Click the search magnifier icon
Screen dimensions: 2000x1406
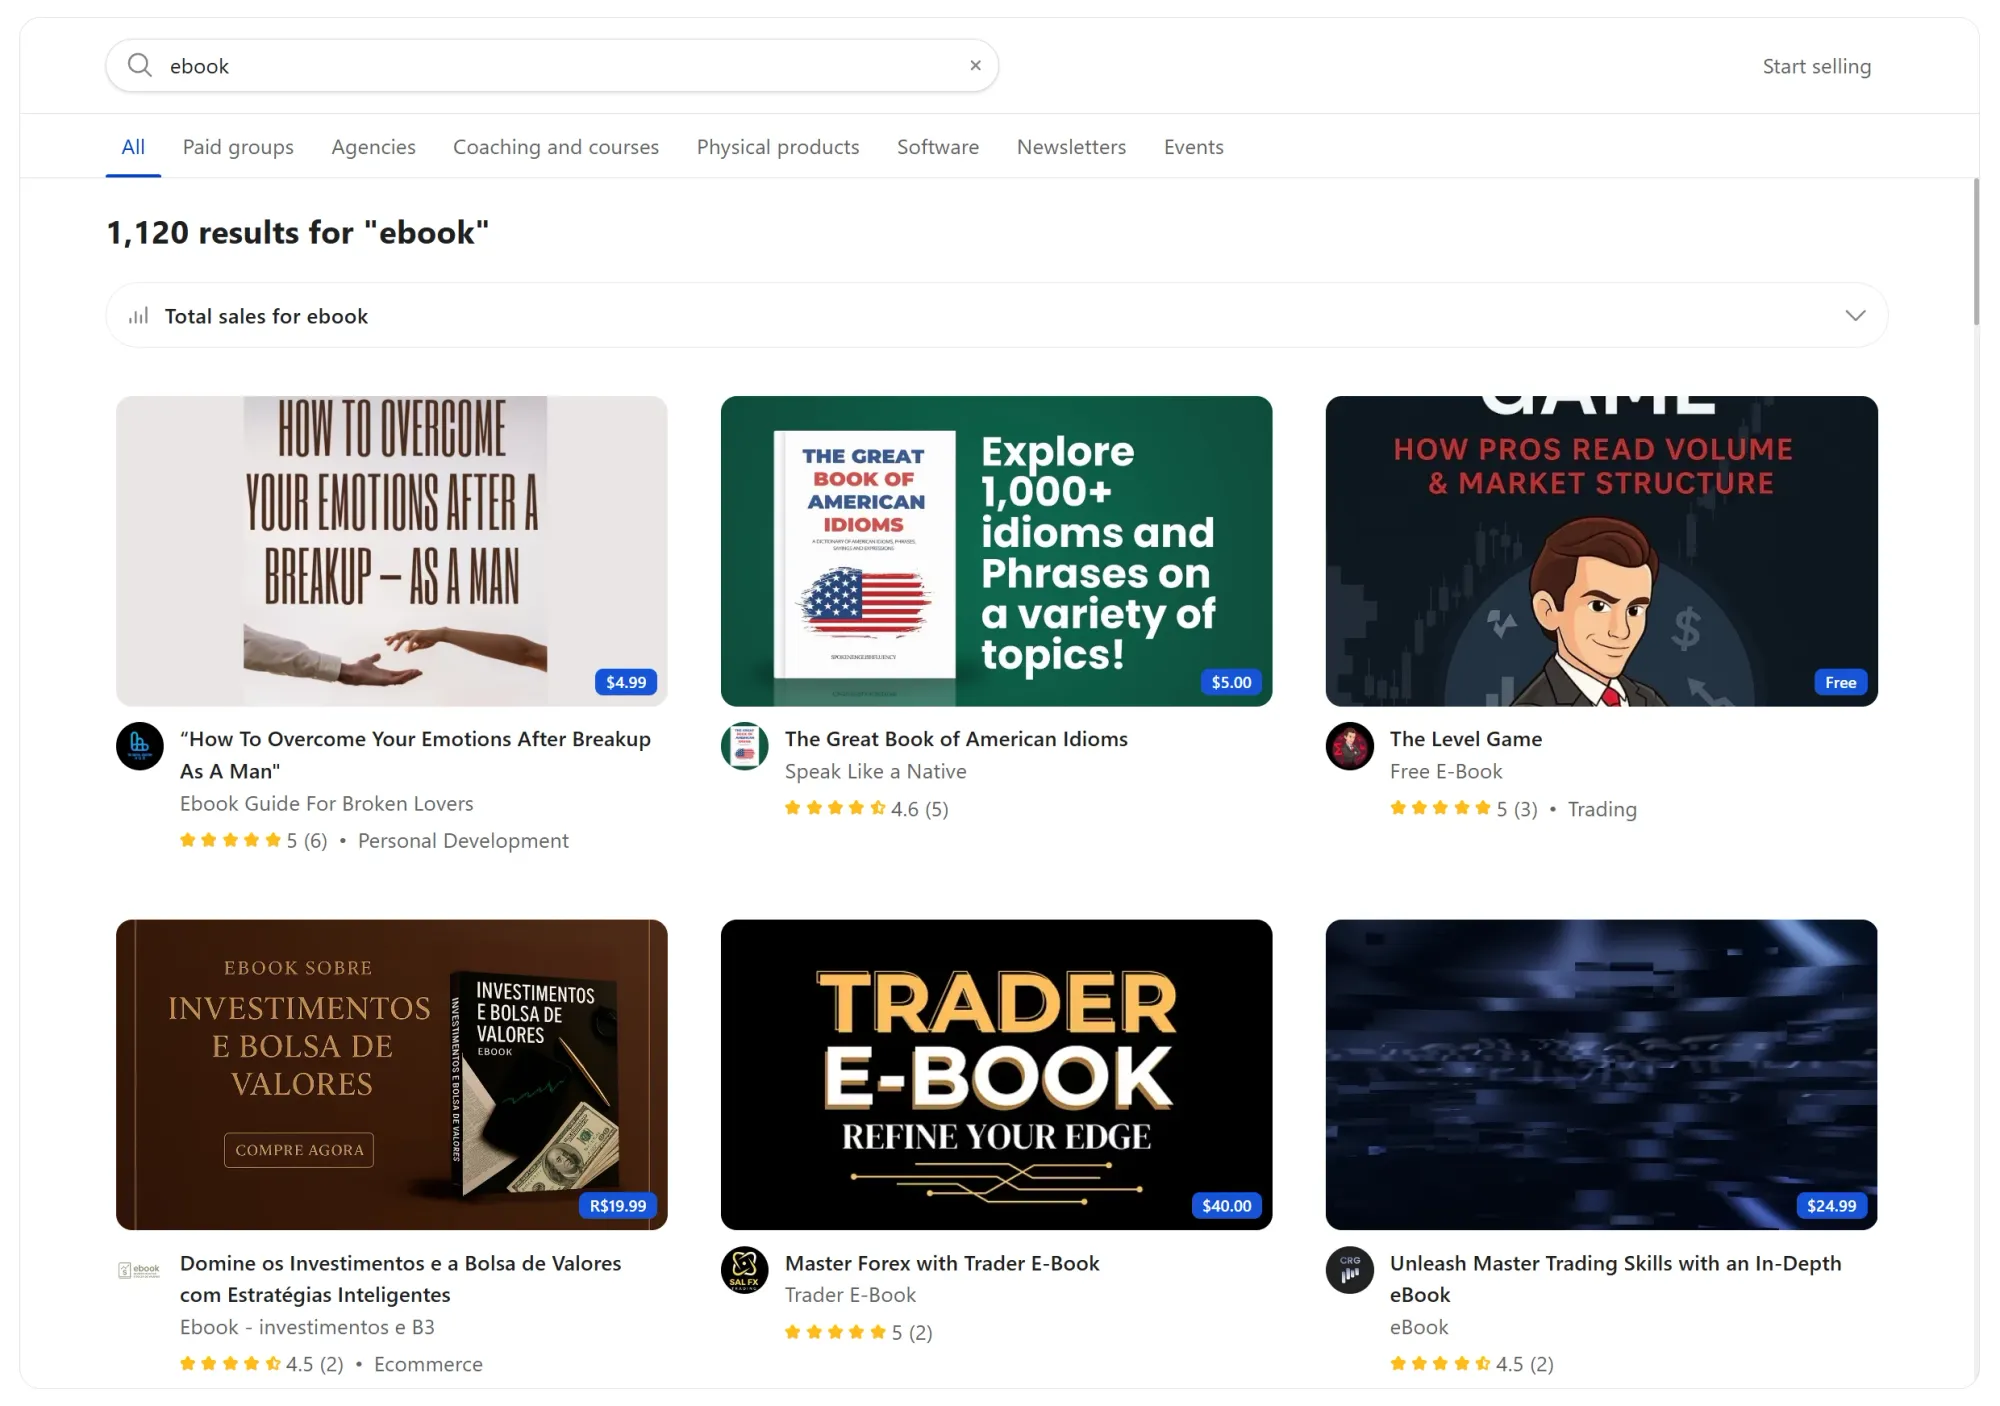[140, 66]
